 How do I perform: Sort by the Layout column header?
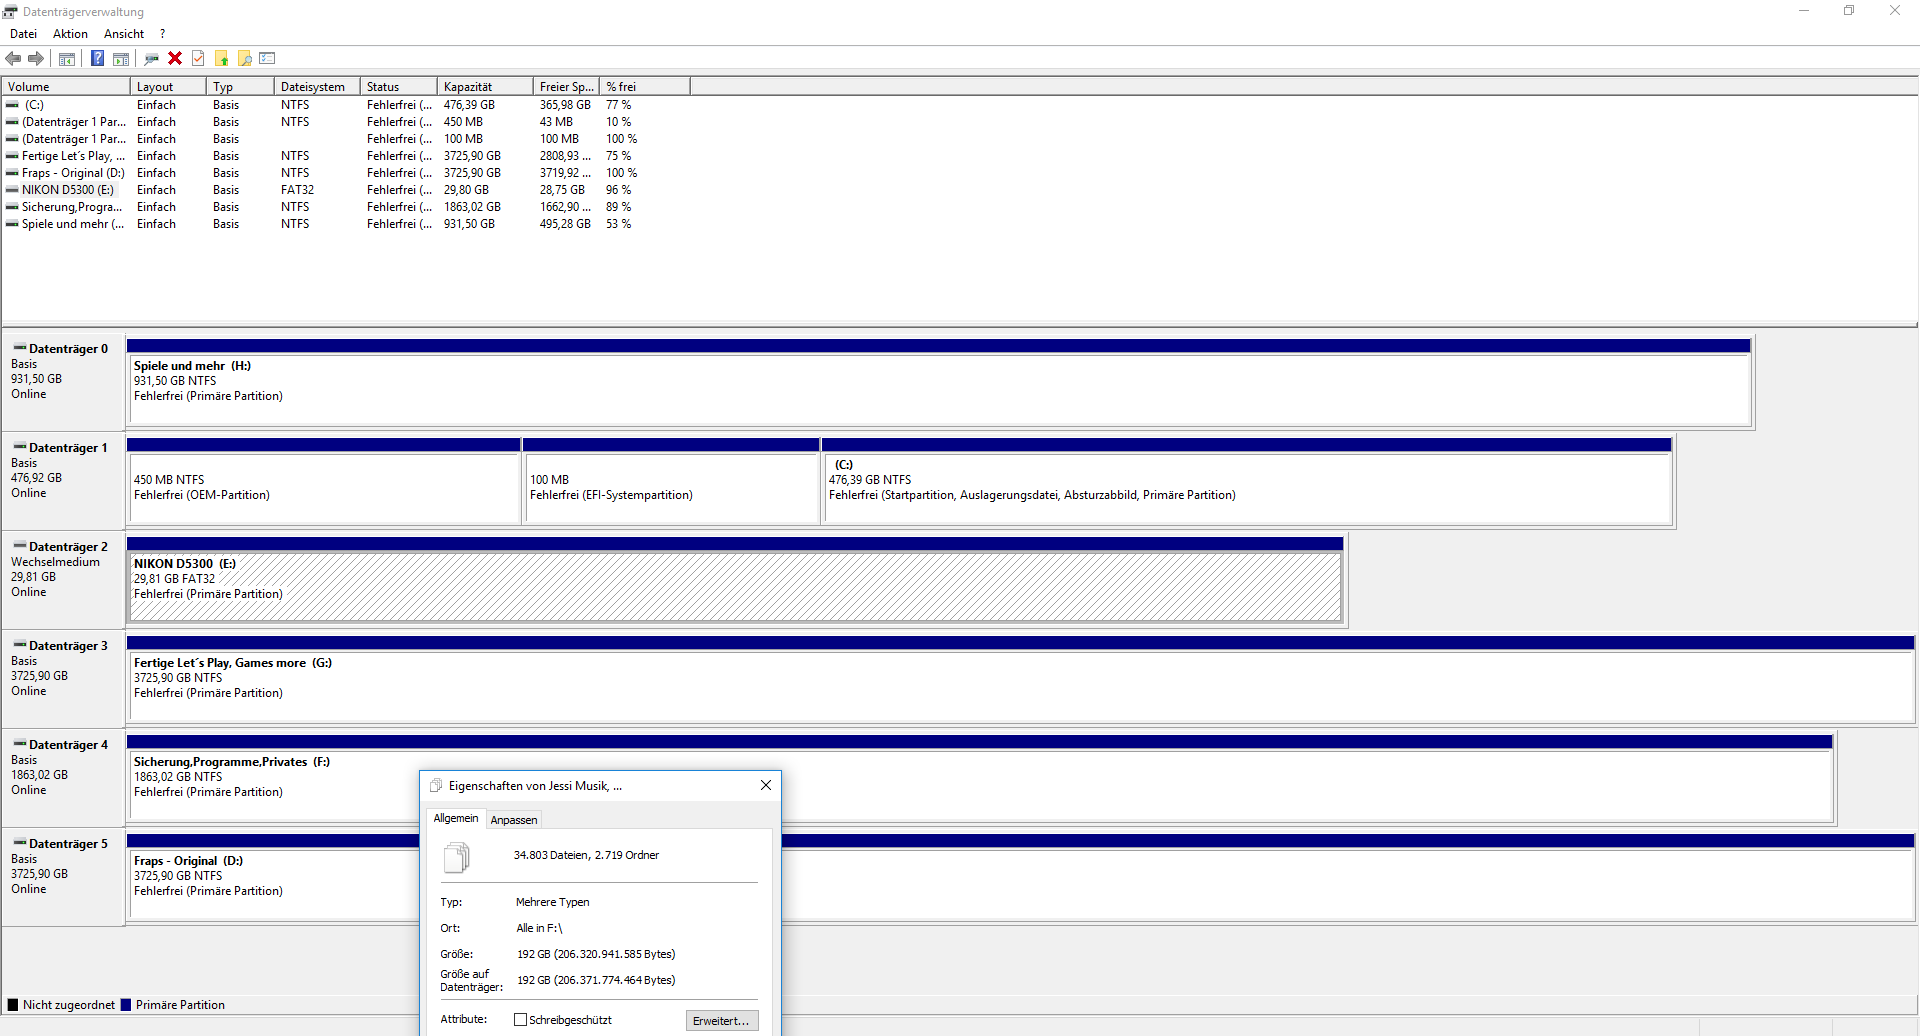[168, 87]
